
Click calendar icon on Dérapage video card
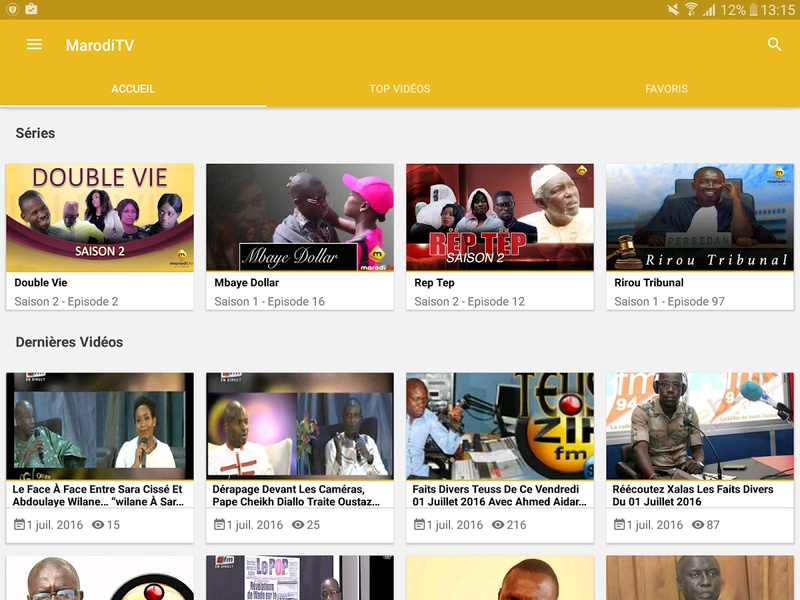219,524
